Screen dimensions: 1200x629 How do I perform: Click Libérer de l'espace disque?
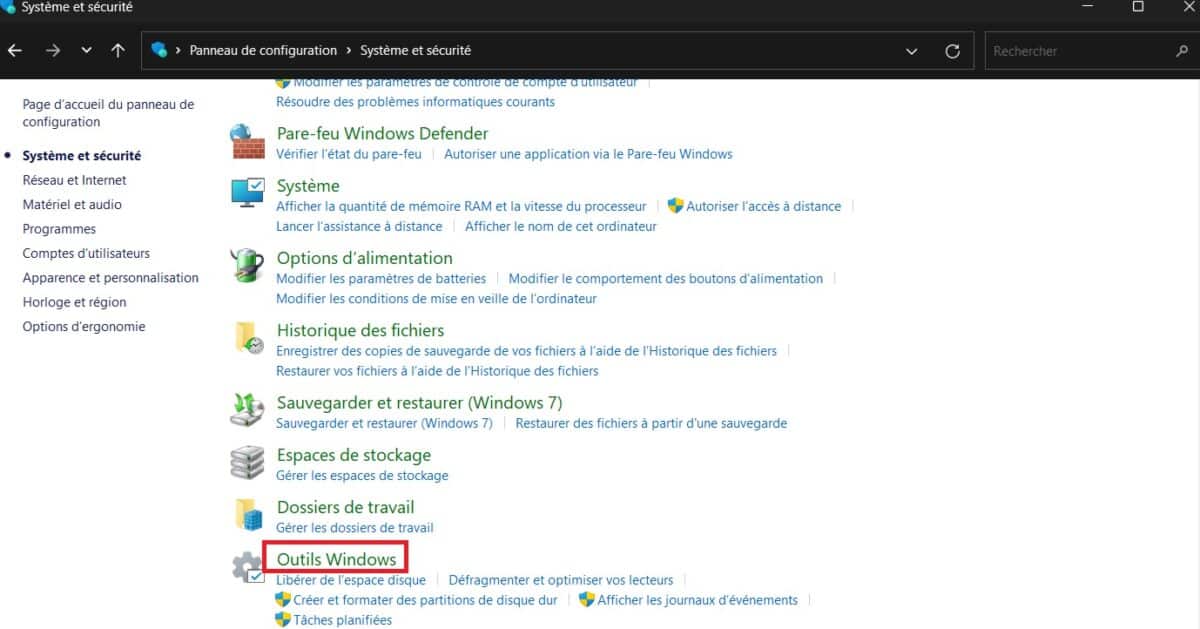pyautogui.click(x=351, y=580)
